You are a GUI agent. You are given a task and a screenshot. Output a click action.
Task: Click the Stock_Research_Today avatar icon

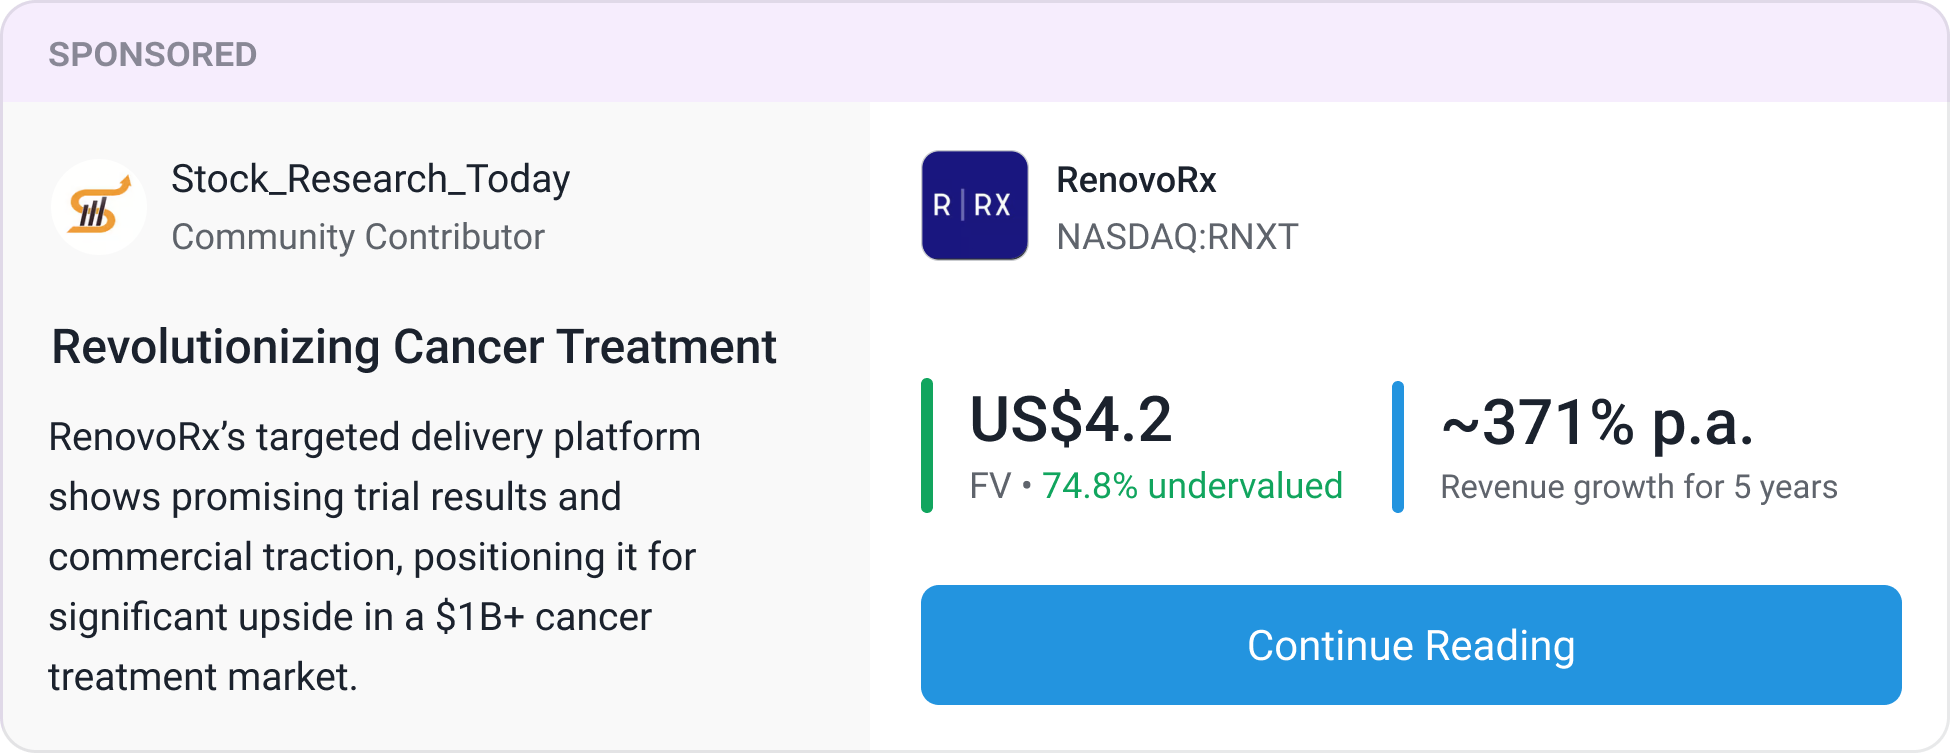(99, 207)
